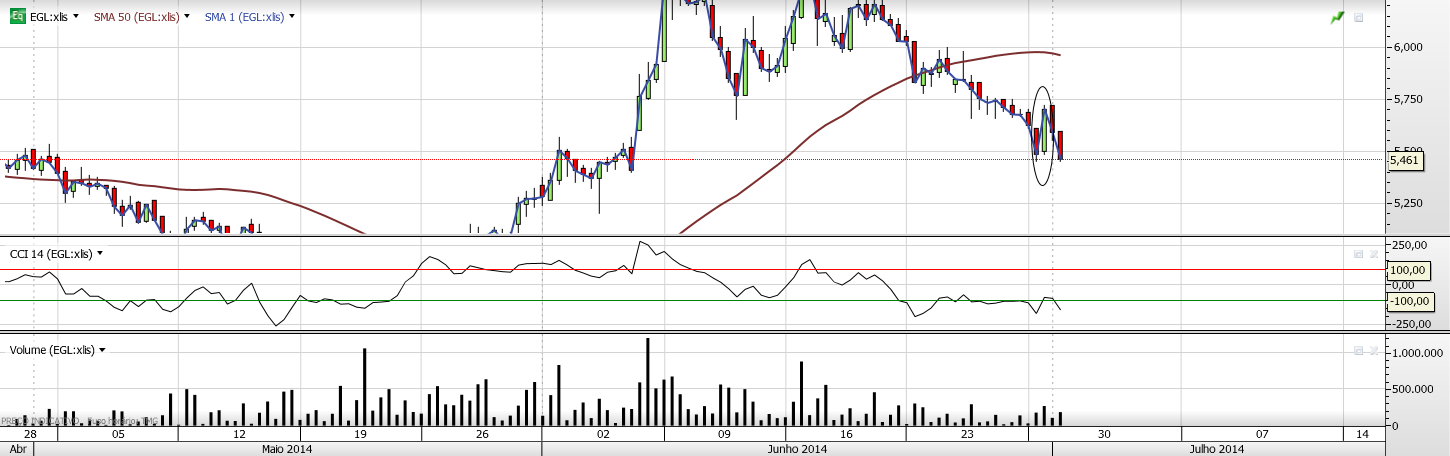
Task: Click the 1.000.000 volume axis label
Action: coord(1418,354)
